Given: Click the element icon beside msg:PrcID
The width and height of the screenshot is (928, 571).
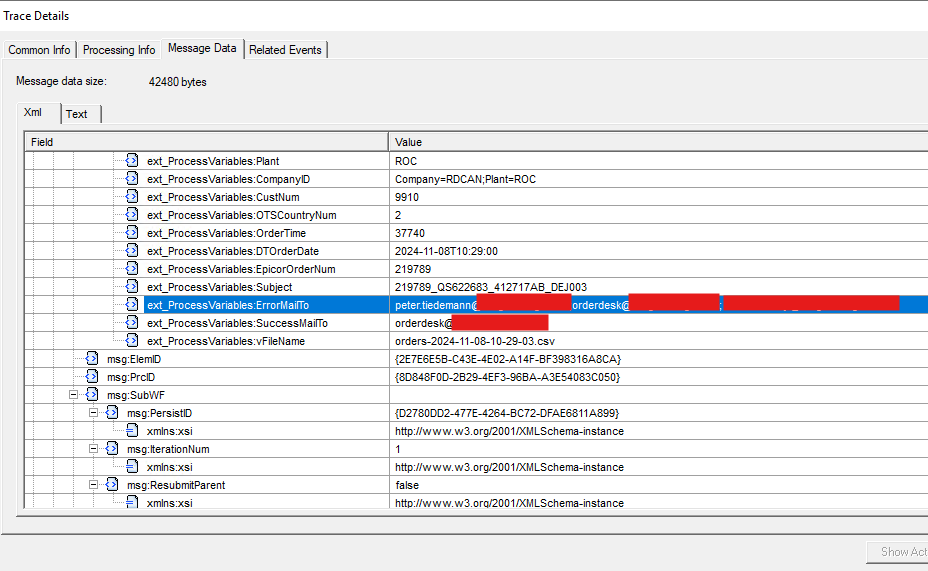Looking at the screenshot, I should coord(92,376).
